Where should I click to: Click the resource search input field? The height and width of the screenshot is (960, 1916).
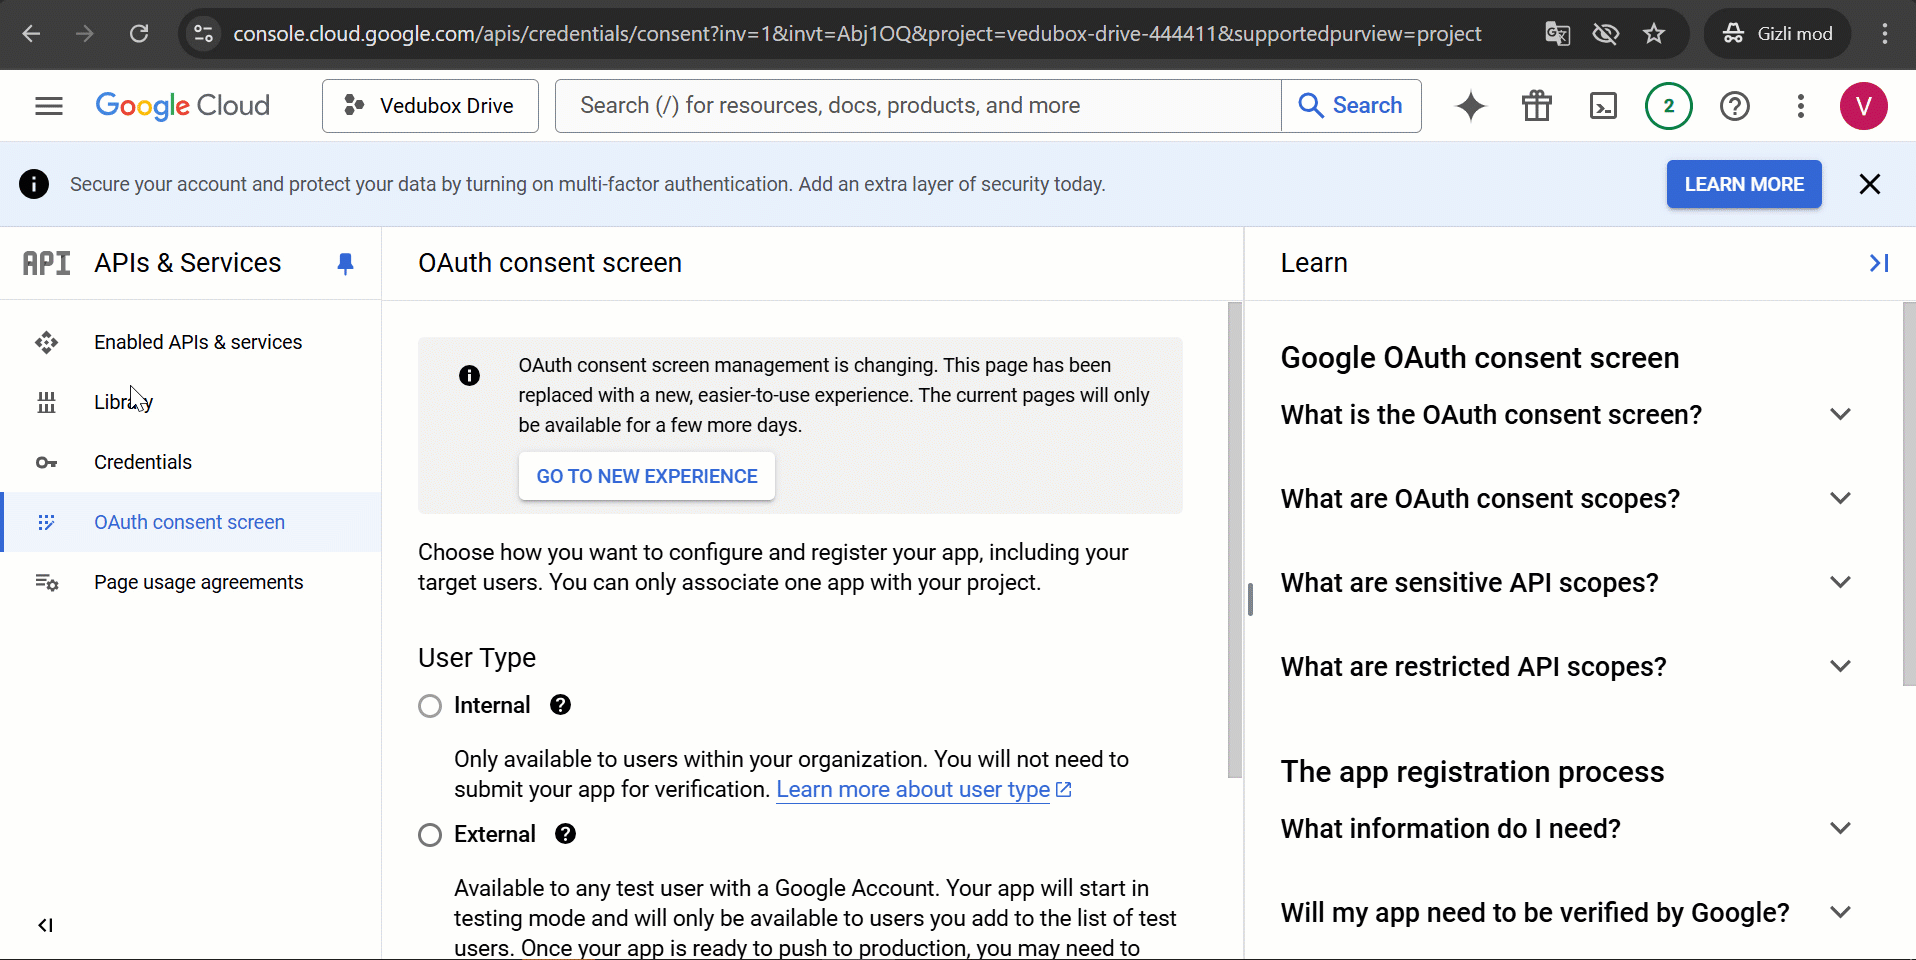coord(918,106)
